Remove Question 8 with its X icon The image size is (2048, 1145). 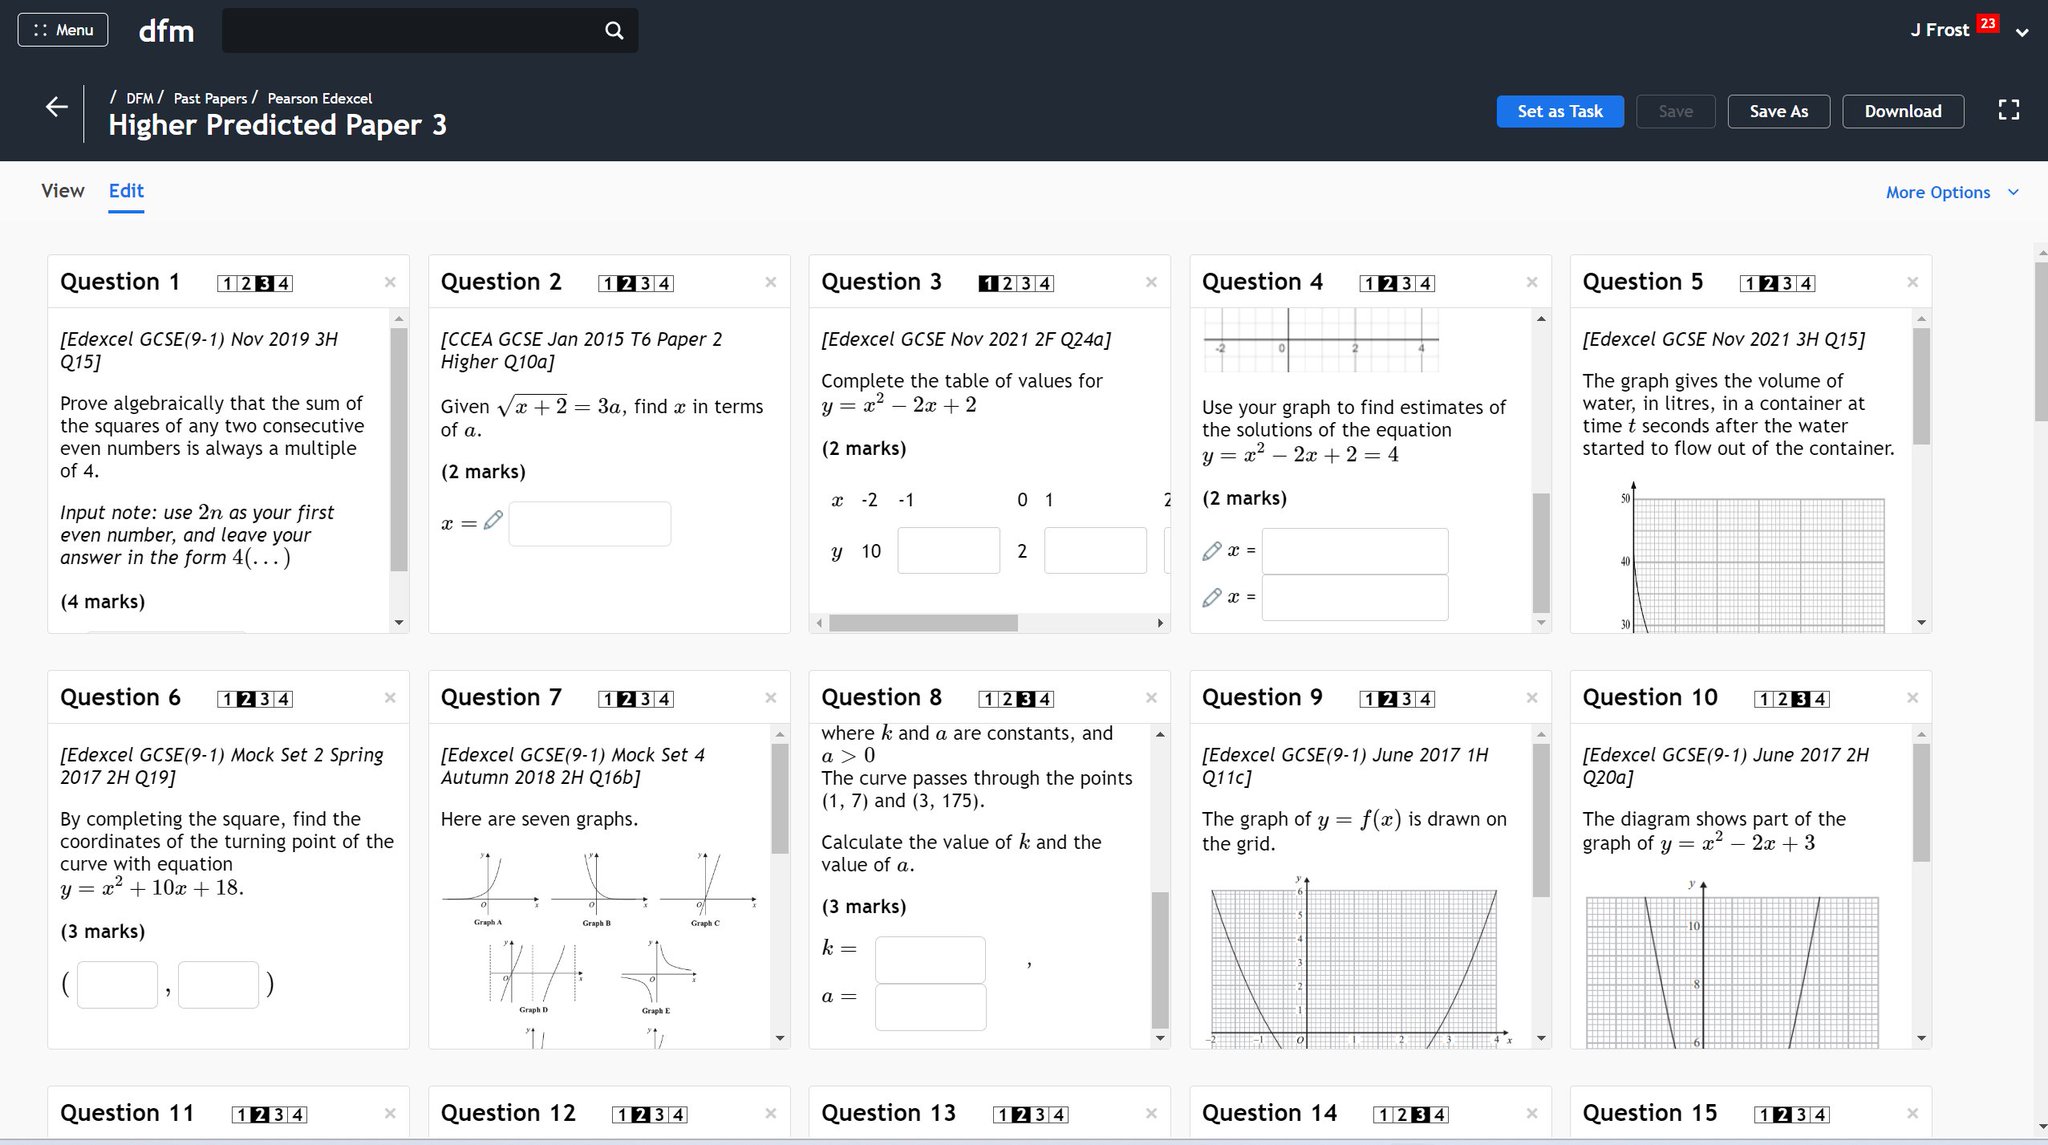tap(1151, 698)
